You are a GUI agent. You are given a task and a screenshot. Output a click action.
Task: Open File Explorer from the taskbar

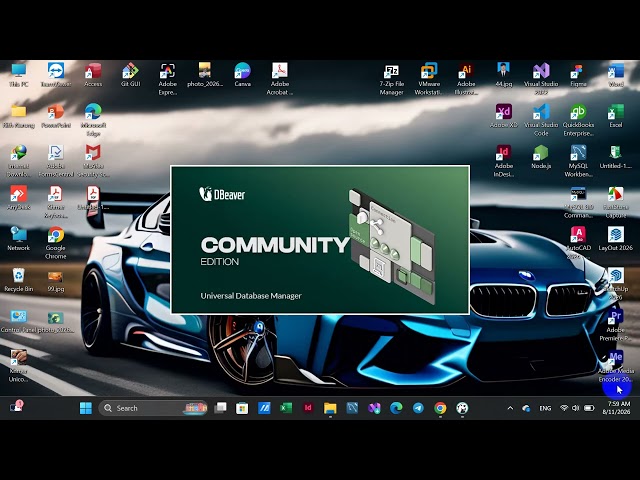tap(330, 408)
